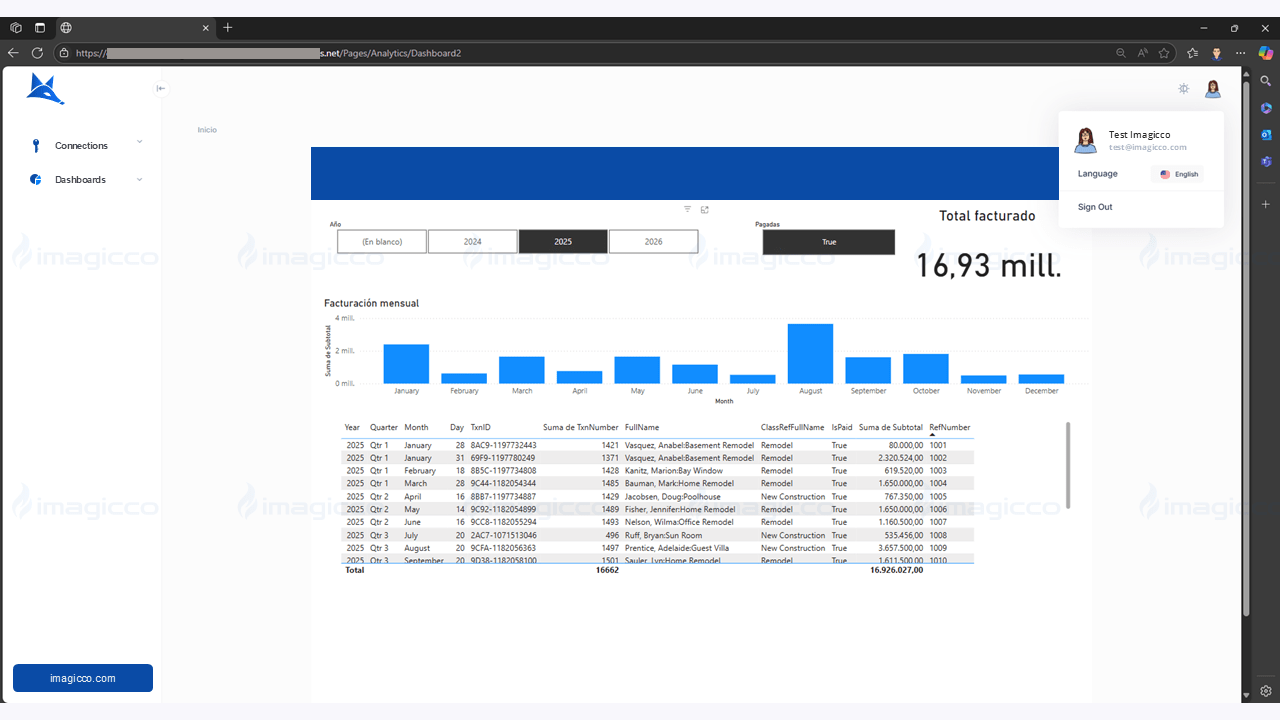
Task: Click the focus mode icon above the slicer
Action: click(x=705, y=209)
